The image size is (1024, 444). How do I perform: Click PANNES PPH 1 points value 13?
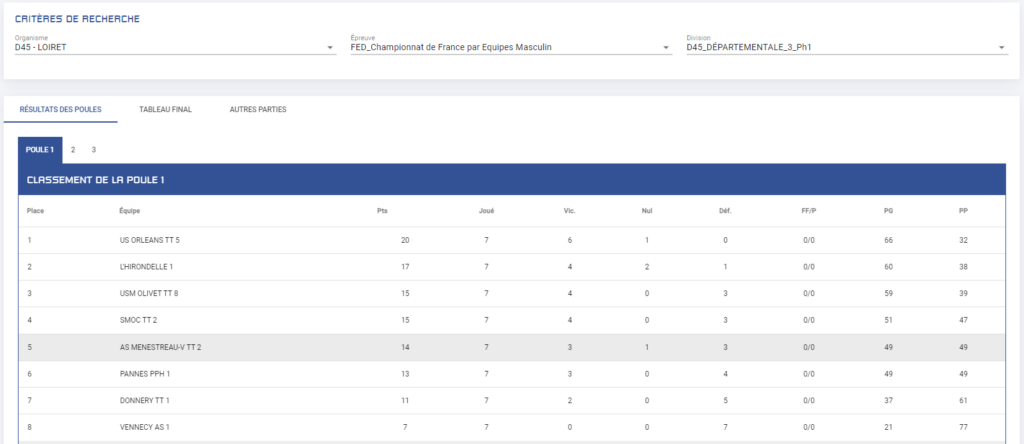[405, 373]
